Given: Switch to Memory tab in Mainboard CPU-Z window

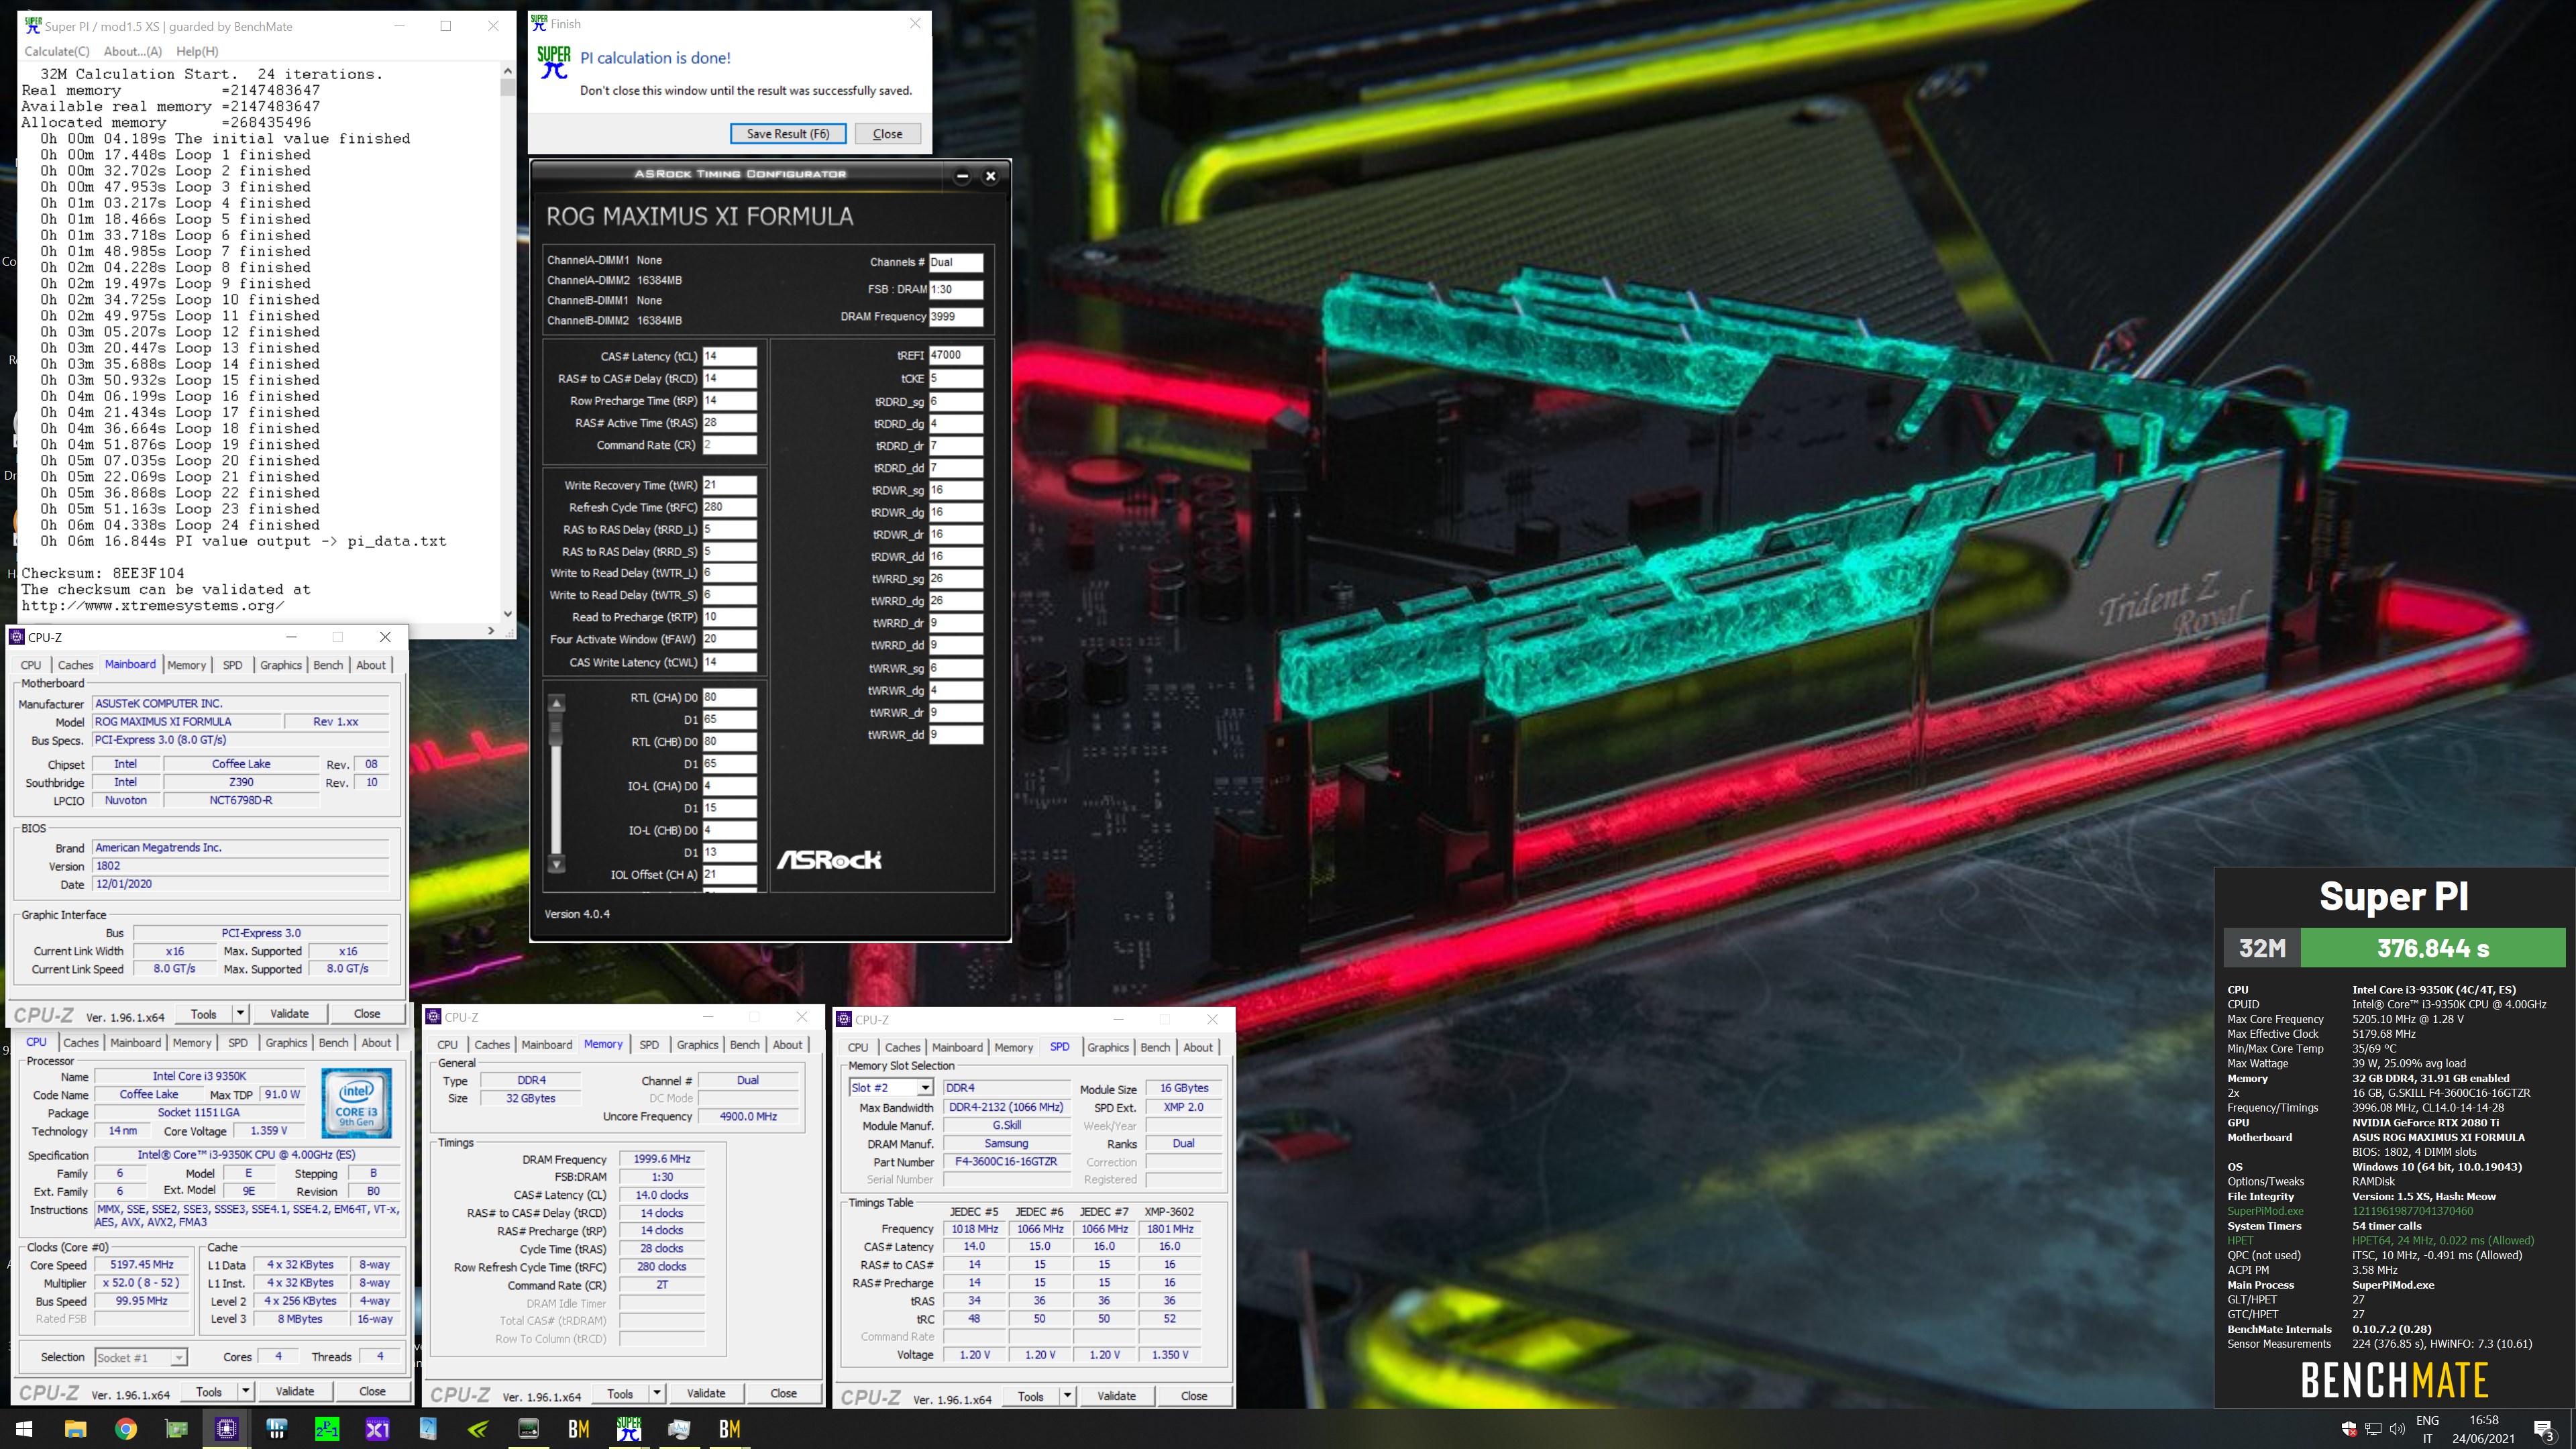Looking at the screenshot, I should (186, 665).
